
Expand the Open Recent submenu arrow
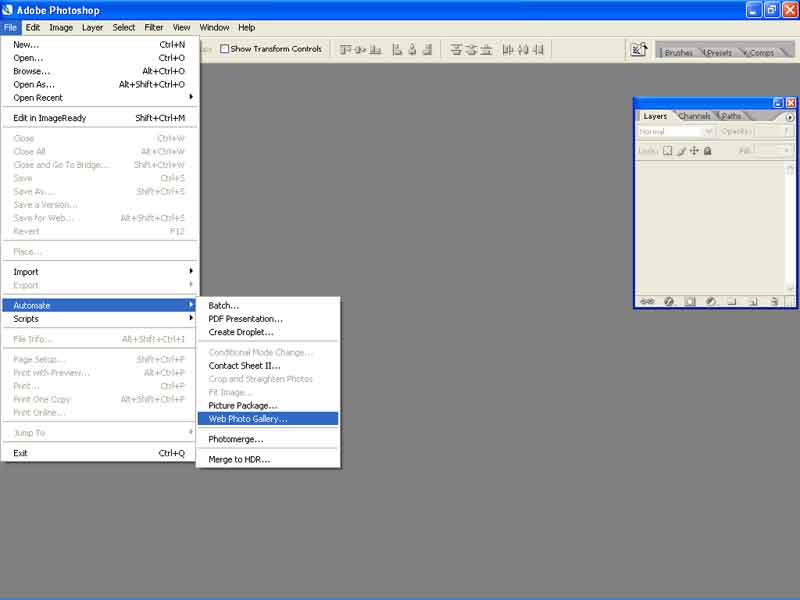[x=191, y=97]
